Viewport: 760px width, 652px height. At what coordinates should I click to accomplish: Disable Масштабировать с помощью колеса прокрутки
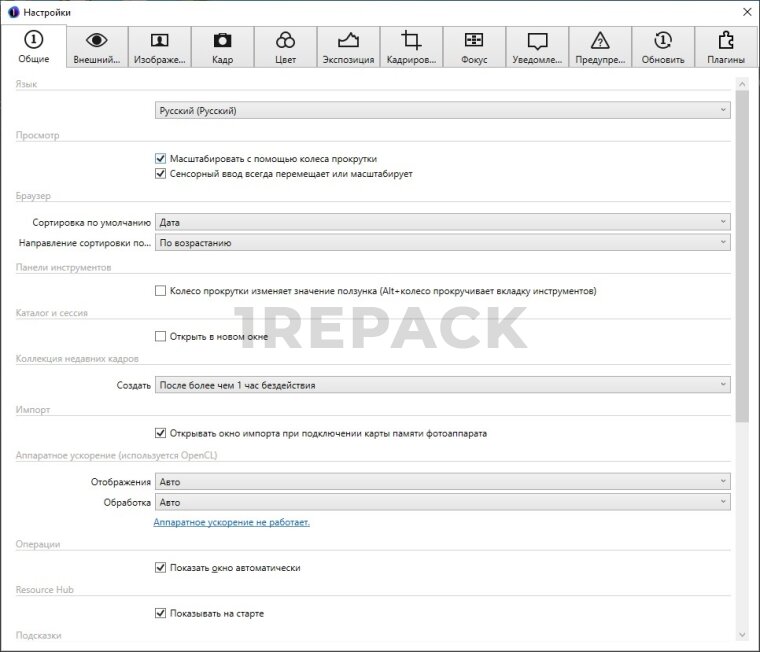coord(160,158)
